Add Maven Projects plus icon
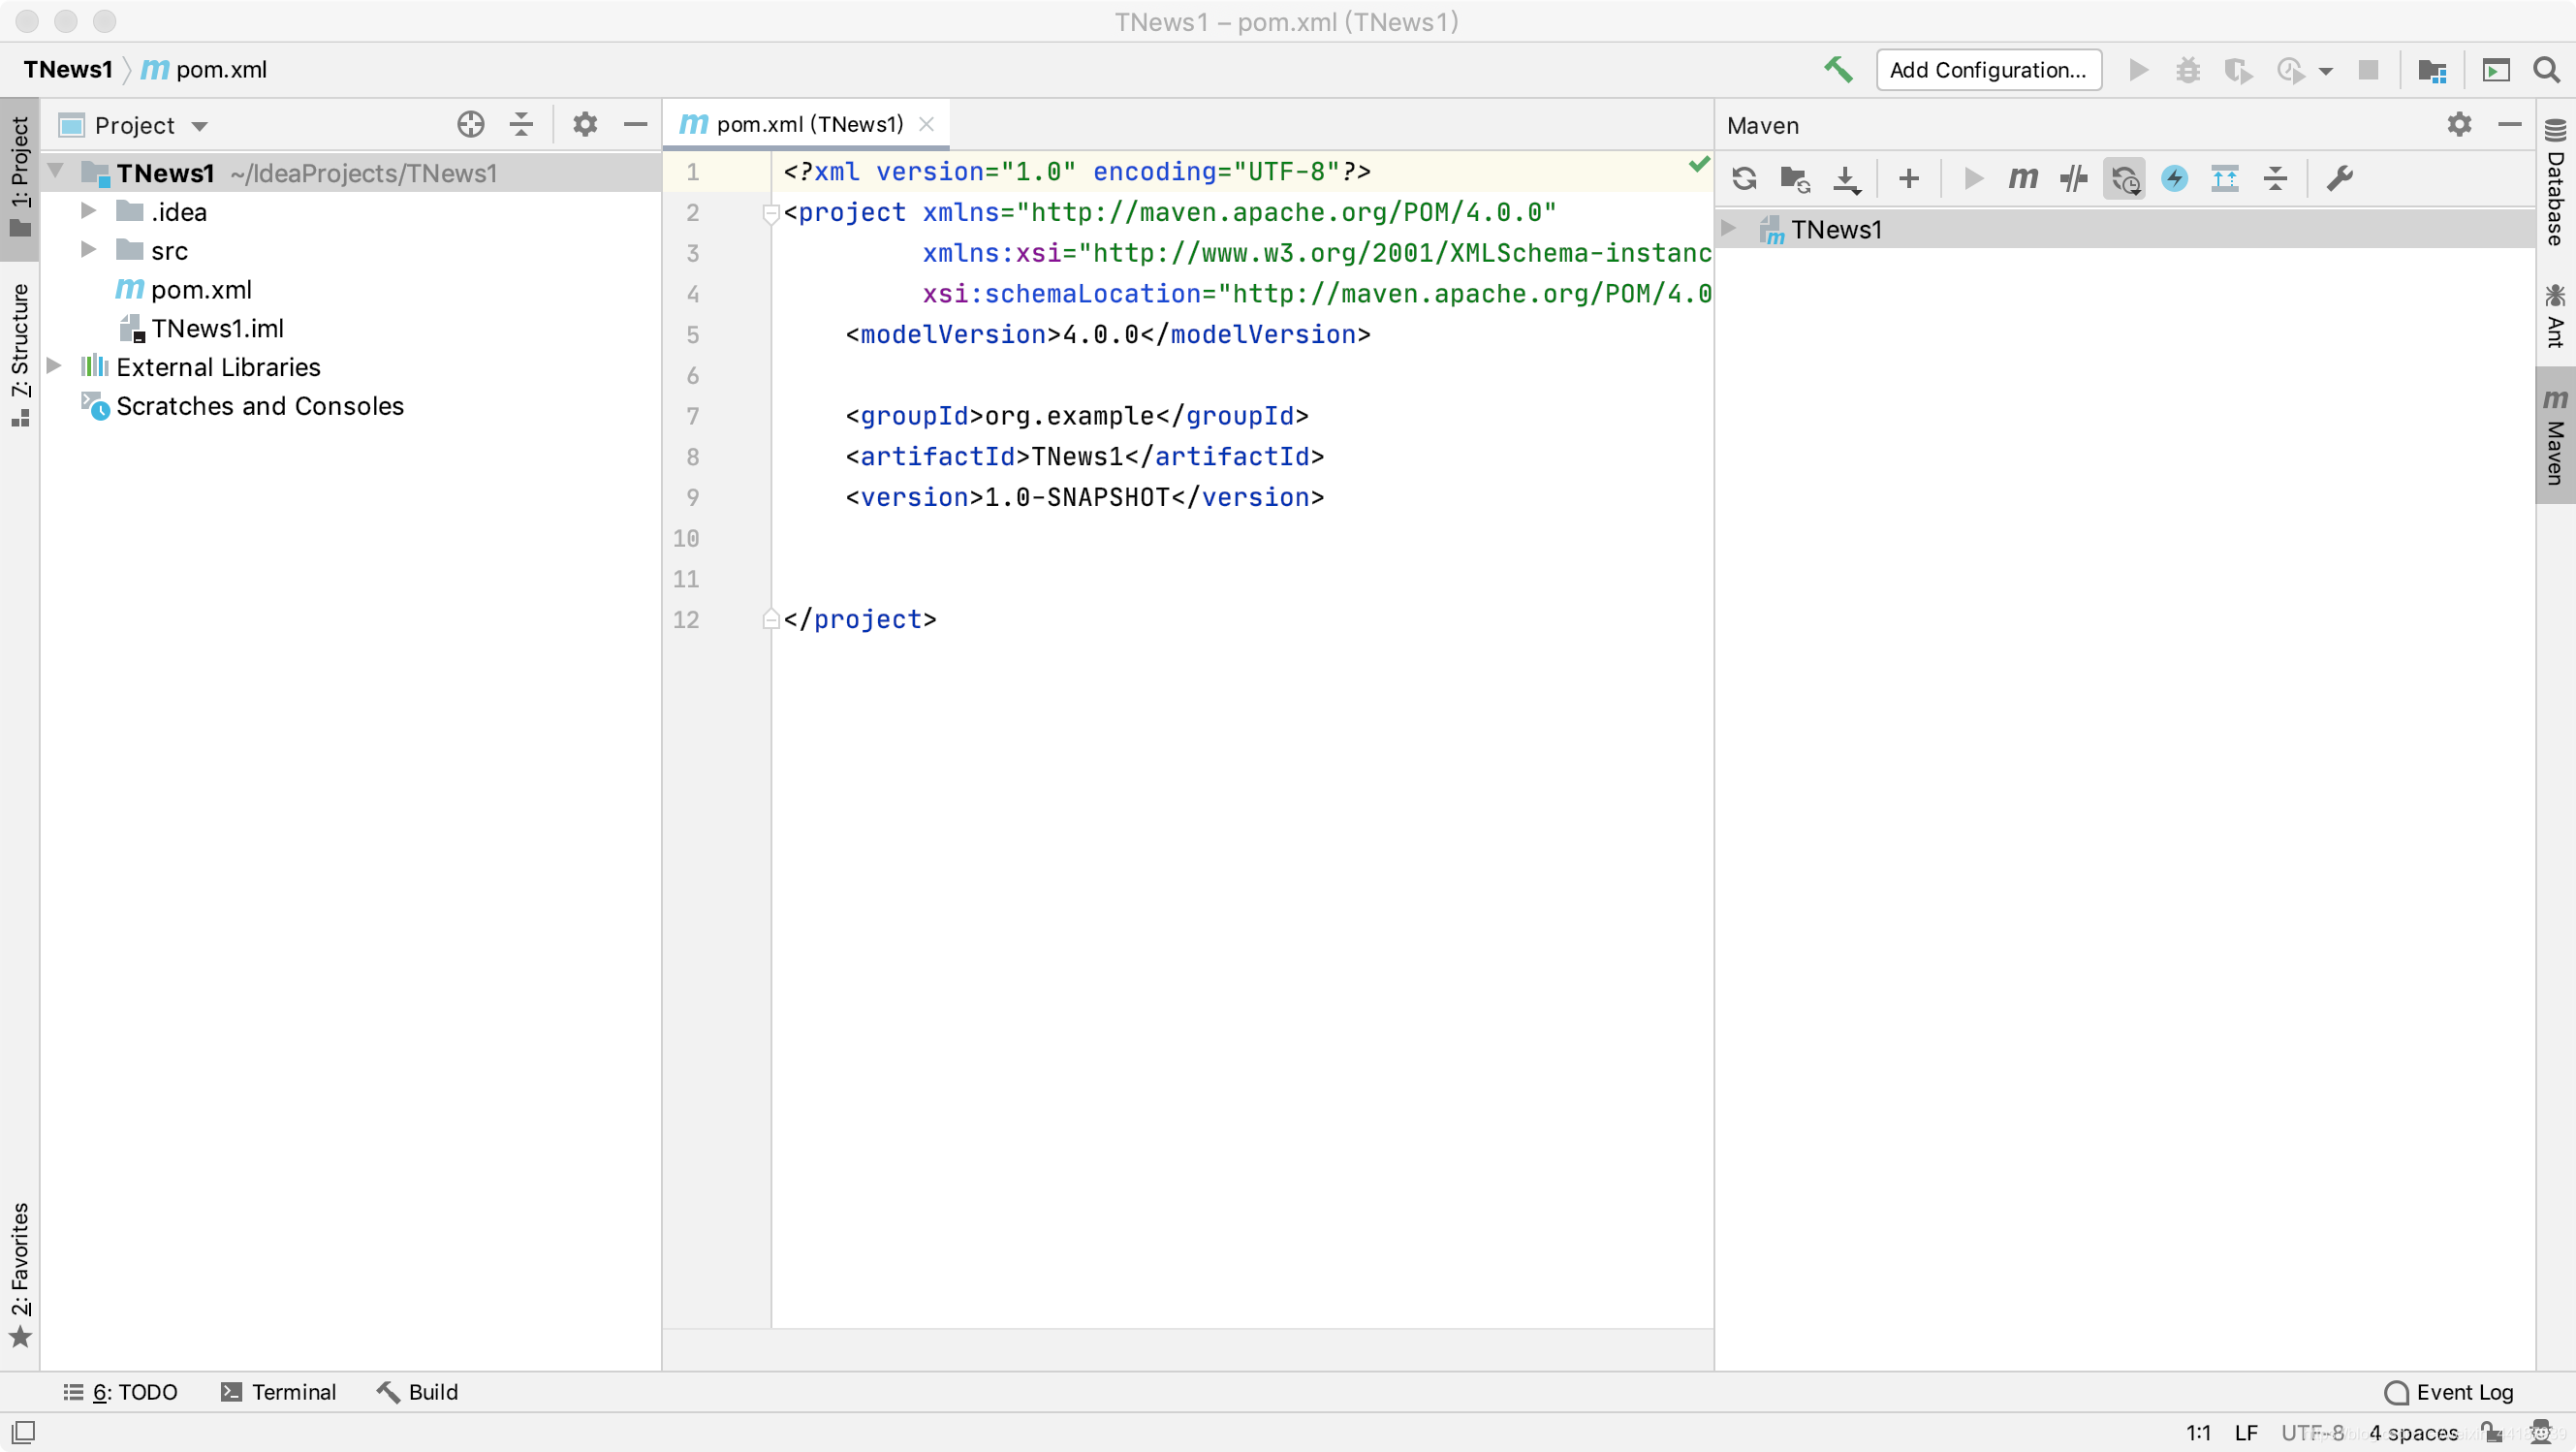 point(1909,179)
